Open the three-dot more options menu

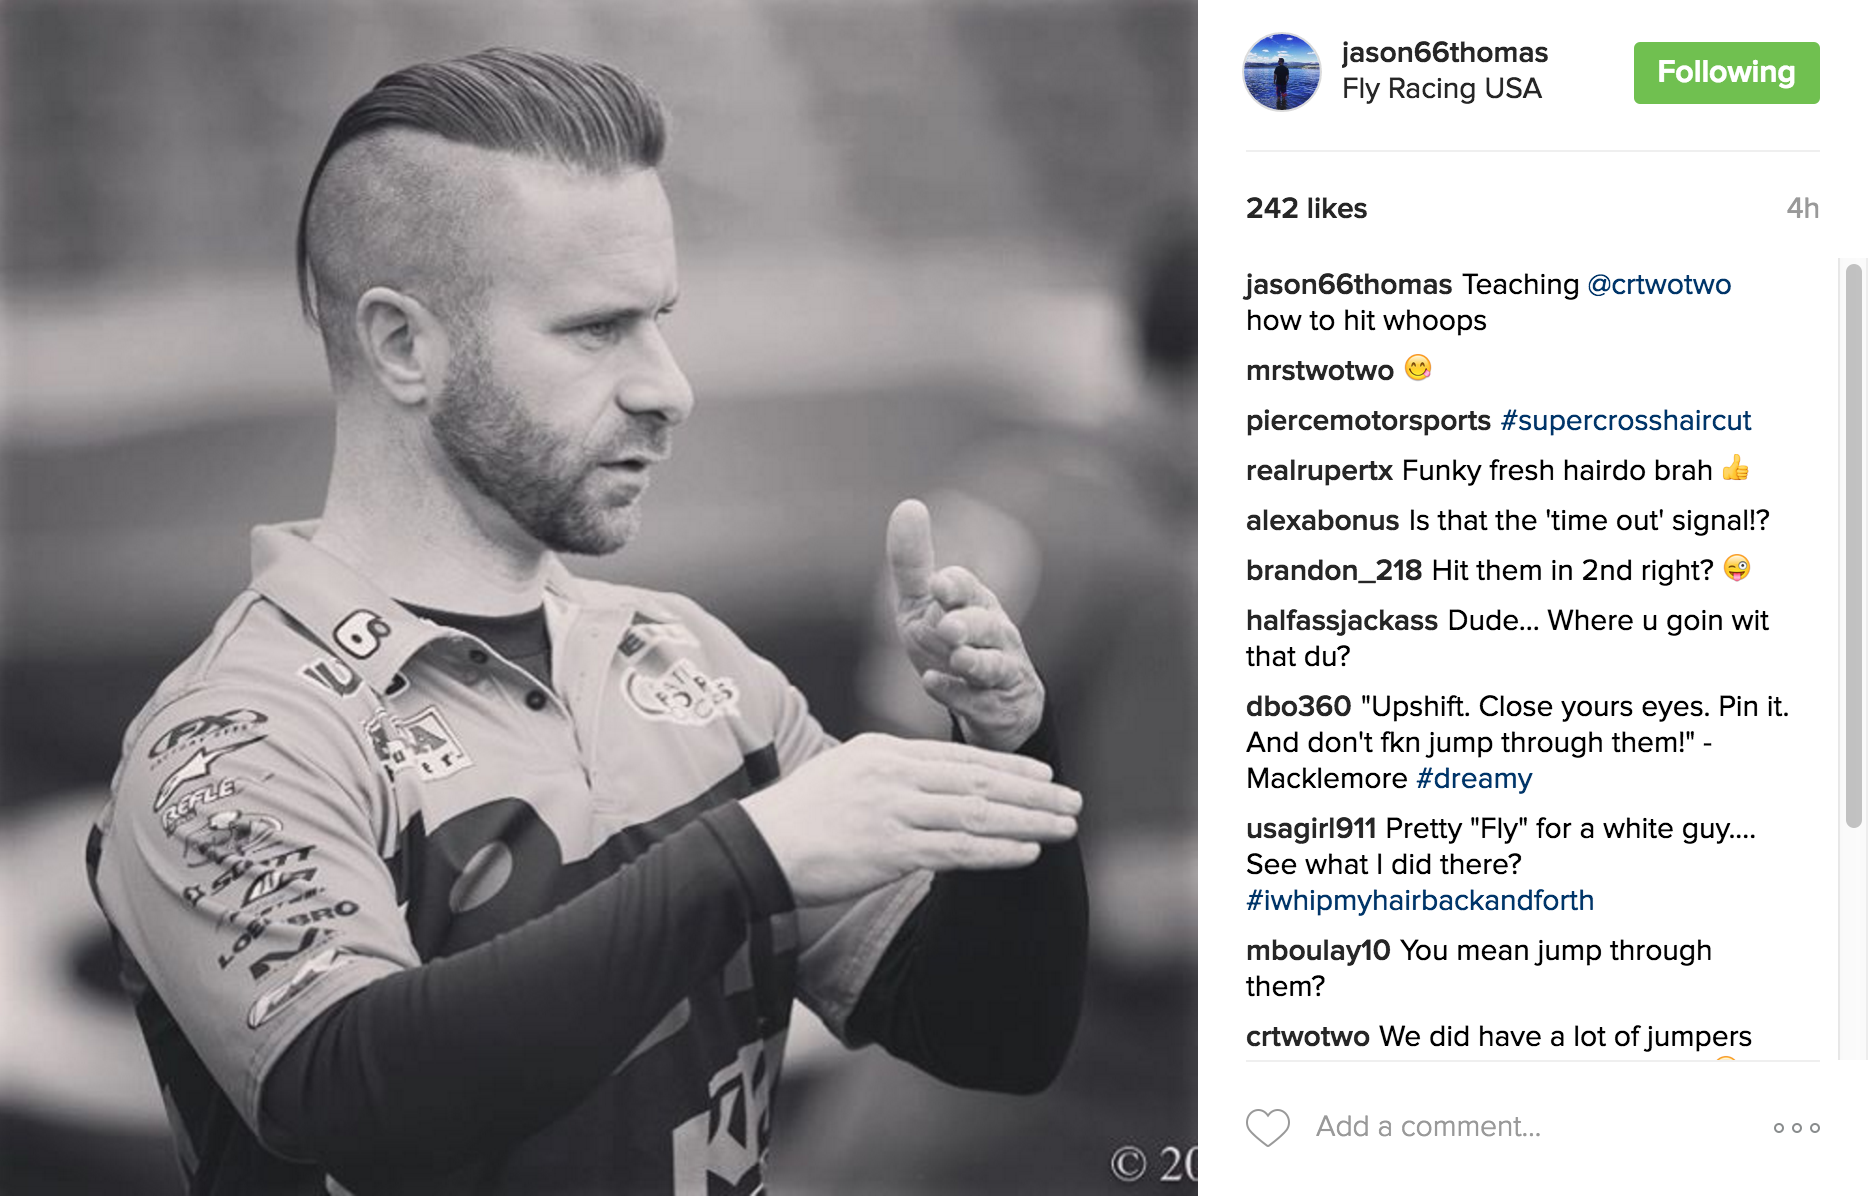1796,1128
